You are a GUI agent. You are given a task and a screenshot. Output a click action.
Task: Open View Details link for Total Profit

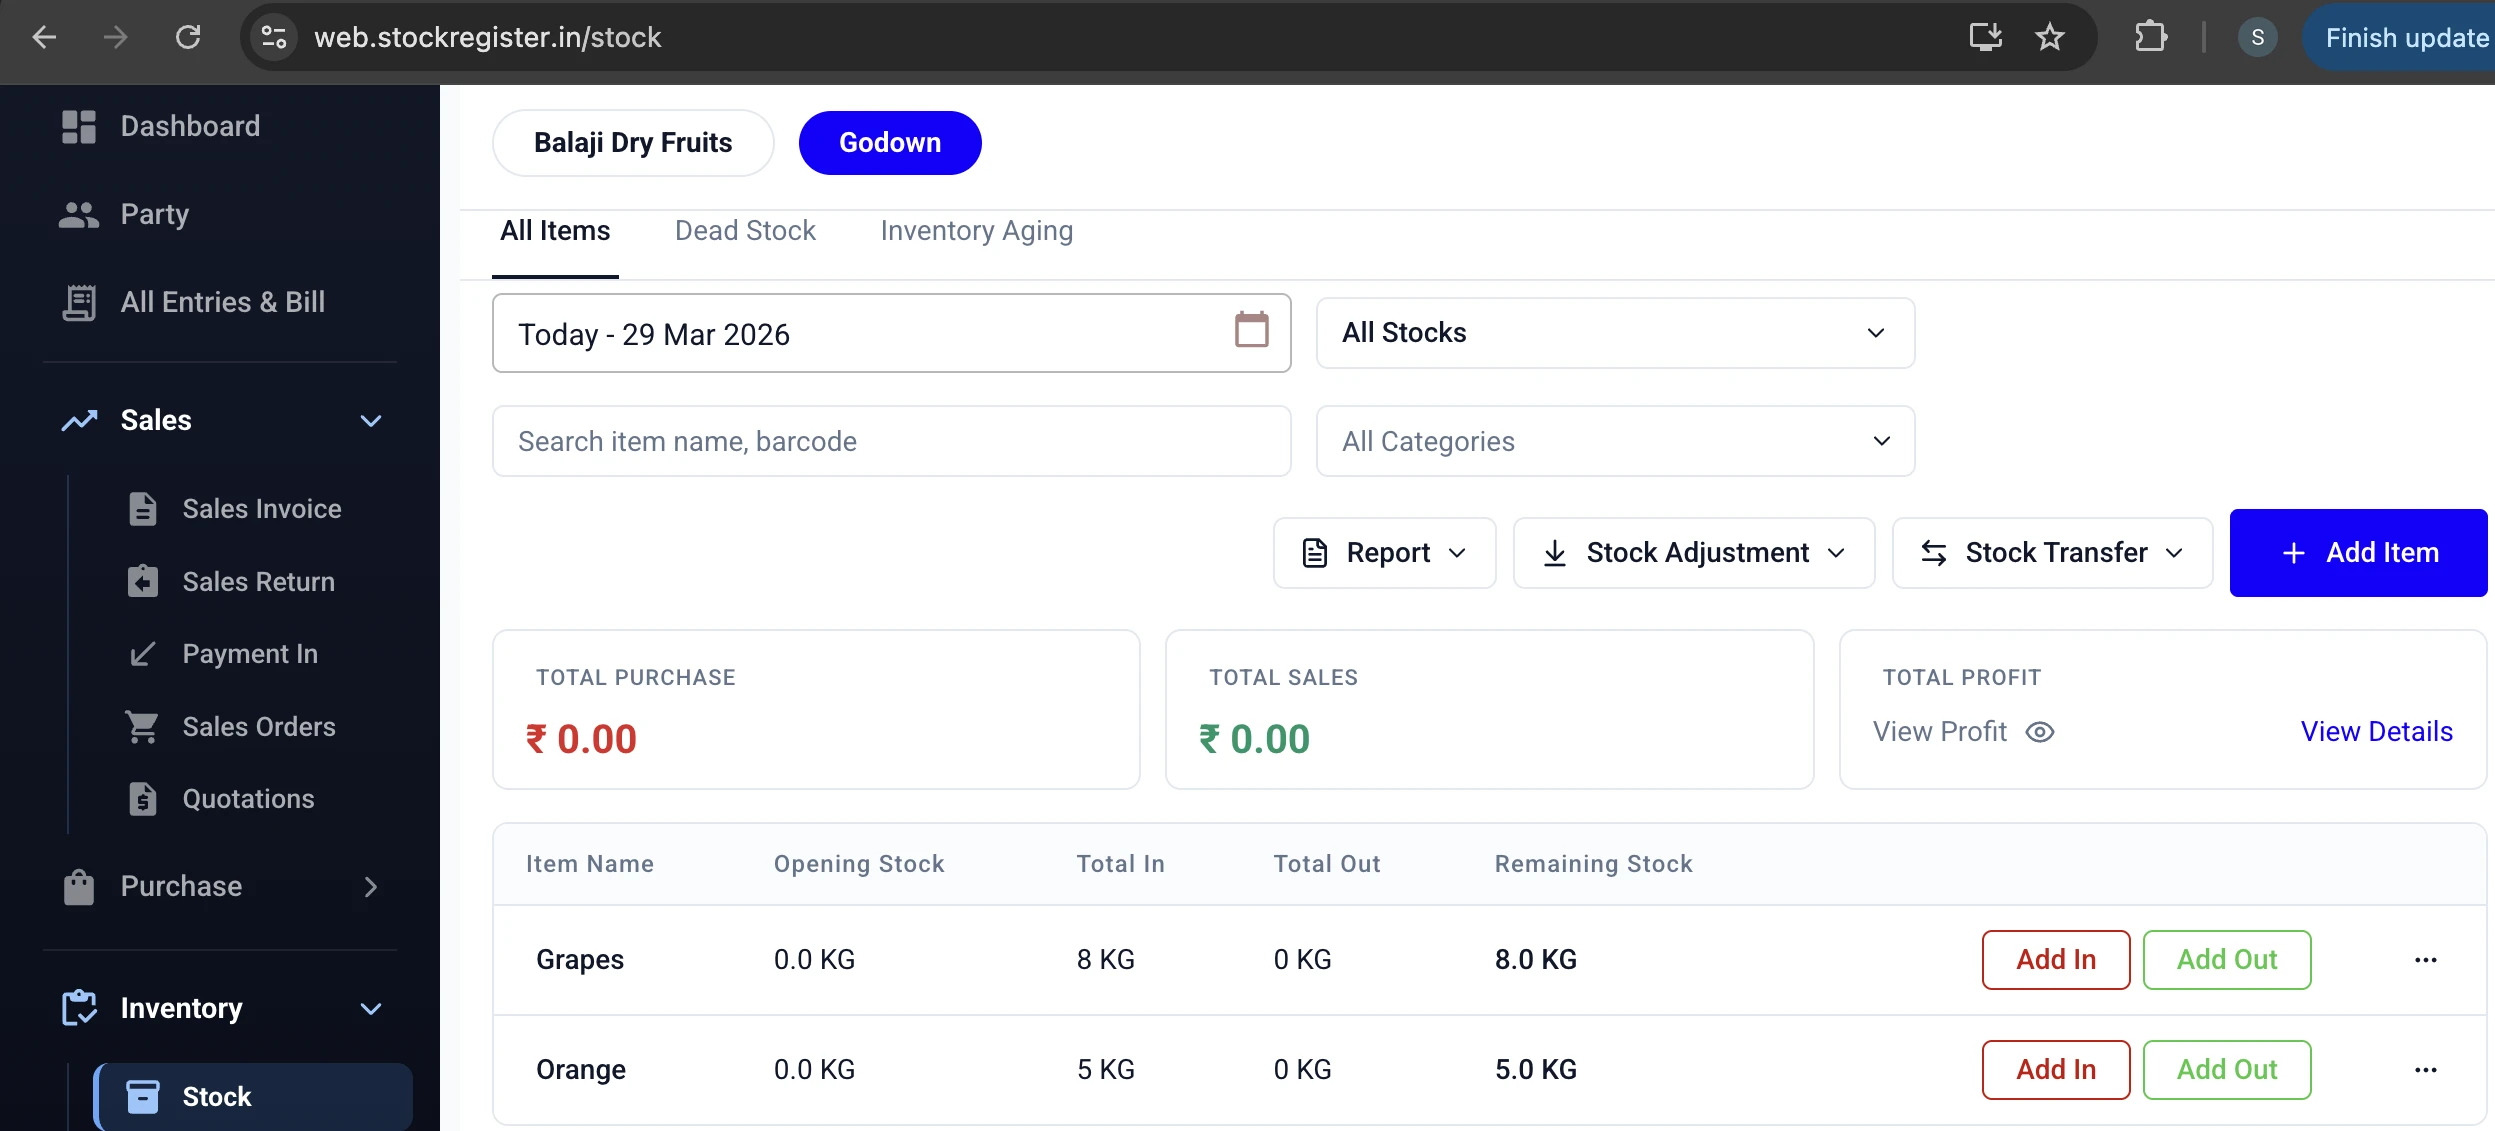(x=2376, y=731)
